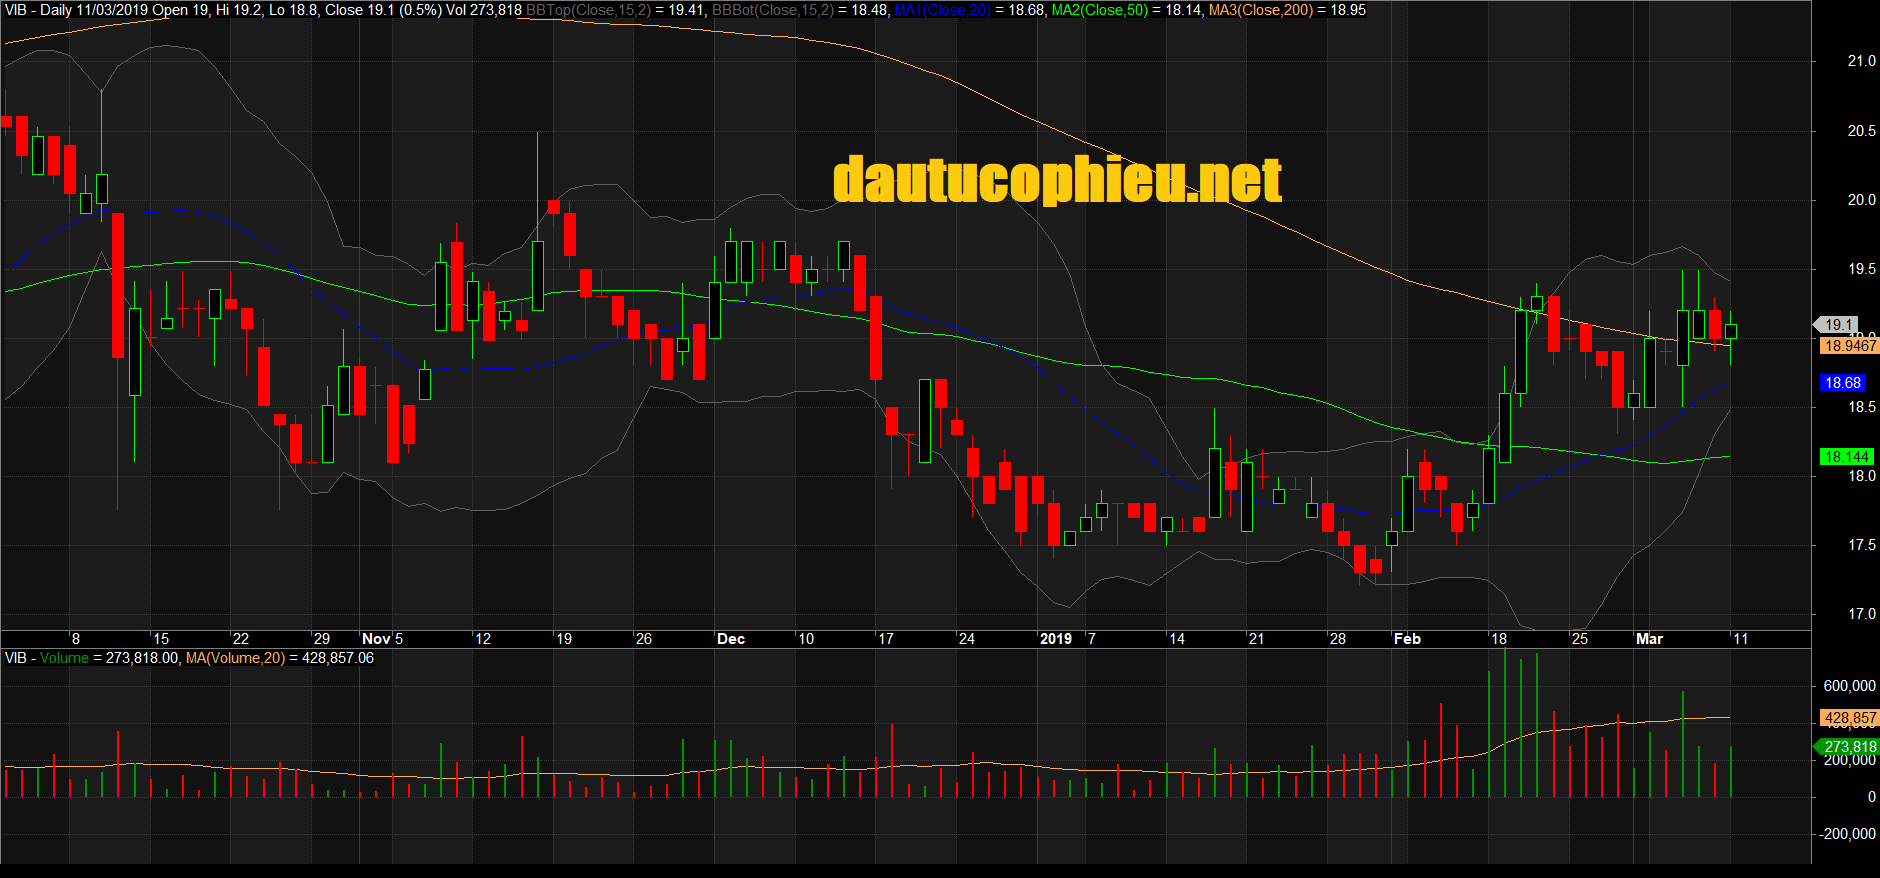Click the 17.5 price axis label
Viewport: 1880px width, 878px height.
[x=1861, y=545]
